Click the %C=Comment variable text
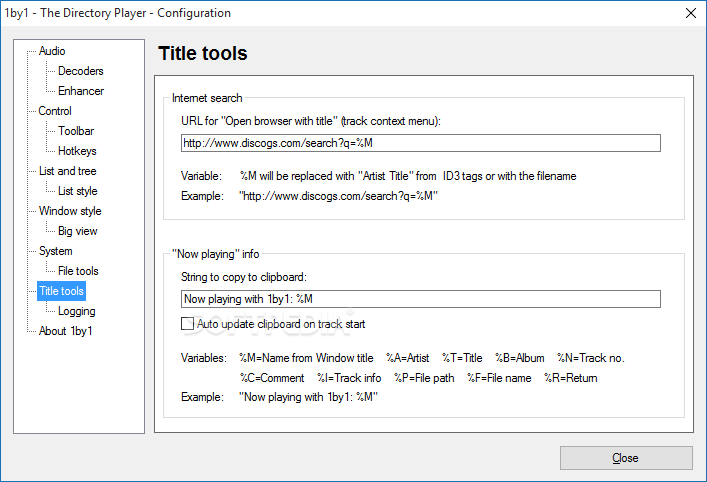This screenshot has width=707, height=482. 272,378
